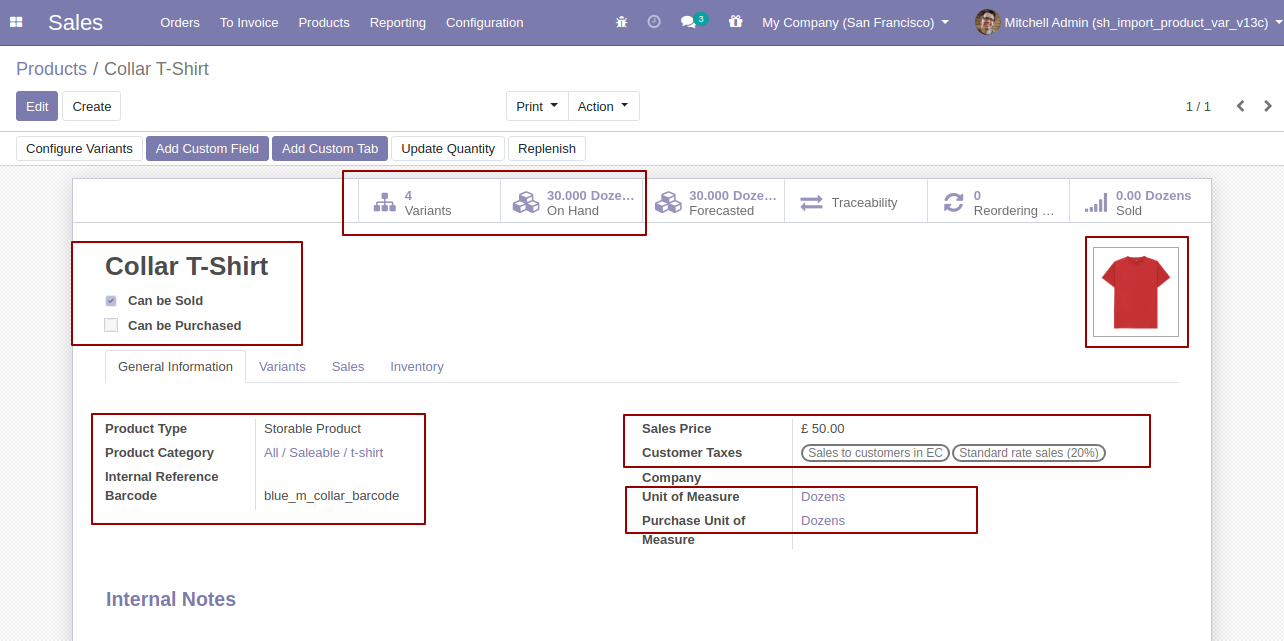Viewport: 1284px width, 641px height.
Task: Open the apps grid menu icon
Action: coord(16,22)
